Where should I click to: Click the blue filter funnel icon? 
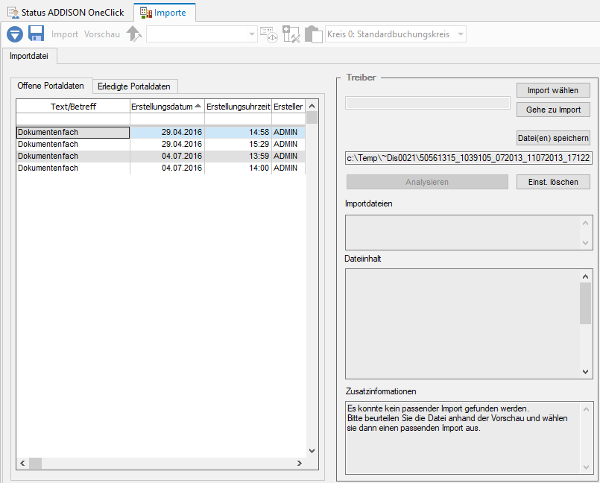tap(15, 34)
